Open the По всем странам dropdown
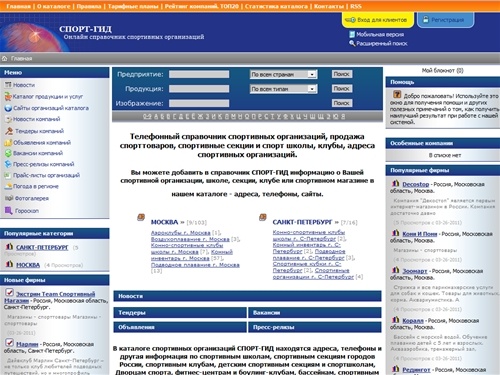Viewport: 500px width, 375px height. pos(283,74)
